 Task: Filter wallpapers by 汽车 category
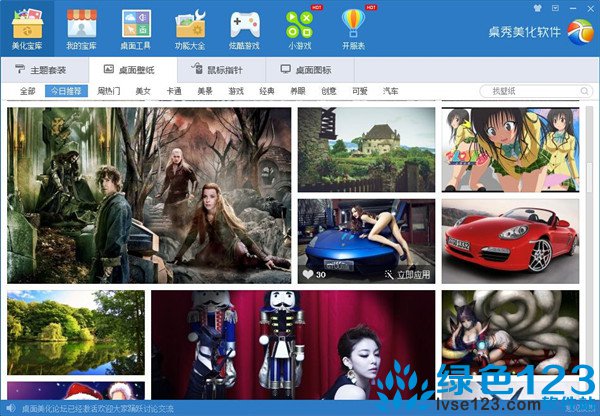click(389, 91)
